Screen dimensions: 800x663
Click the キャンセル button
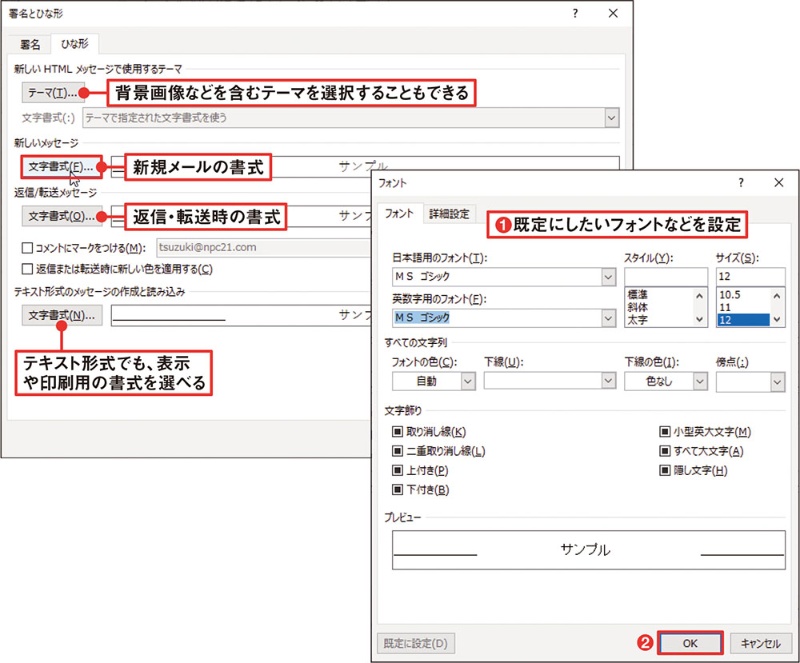(x=761, y=643)
